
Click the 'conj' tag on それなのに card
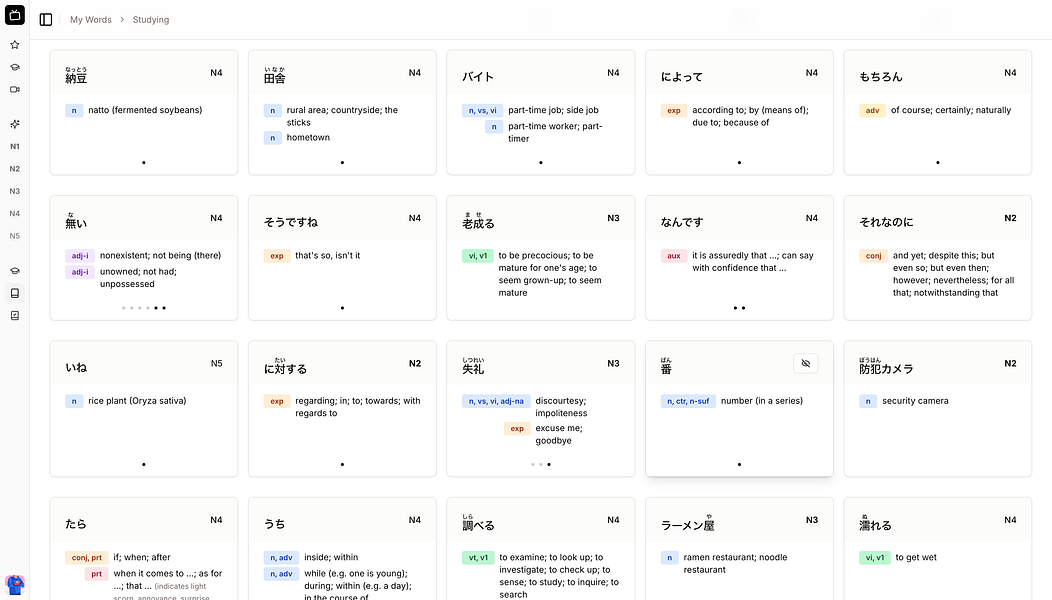[874, 256]
